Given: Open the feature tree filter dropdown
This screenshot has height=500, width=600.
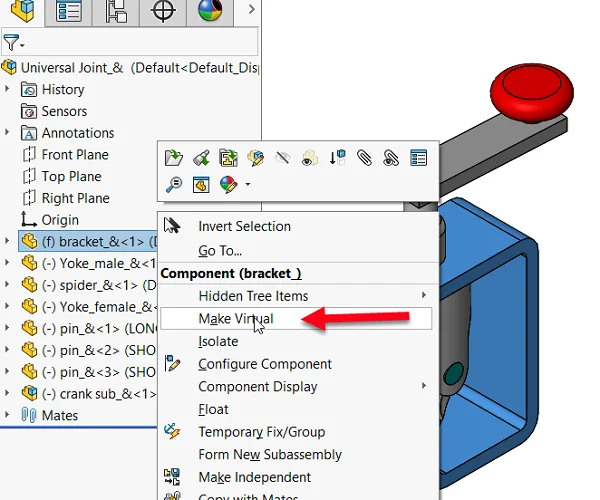Looking at the screenshot, I should pos(14,42).
